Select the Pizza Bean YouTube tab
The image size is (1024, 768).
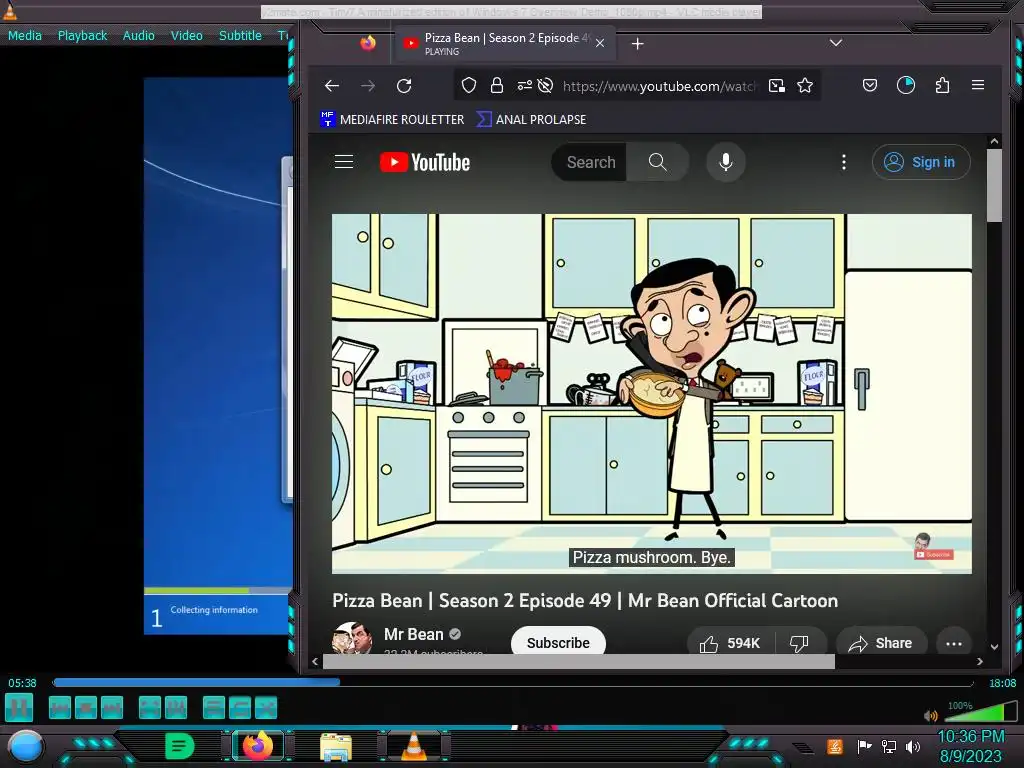coord(504,44)
